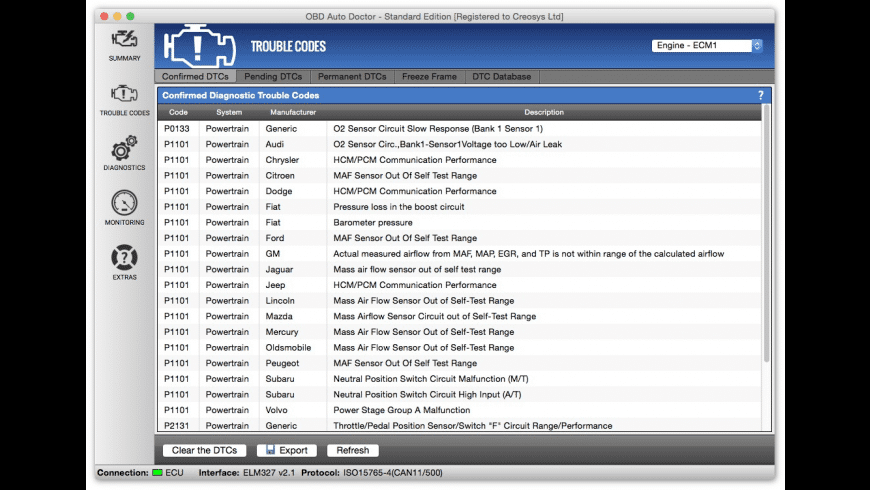Click the Refresh button
870x490 pixels.
(353, 450)
